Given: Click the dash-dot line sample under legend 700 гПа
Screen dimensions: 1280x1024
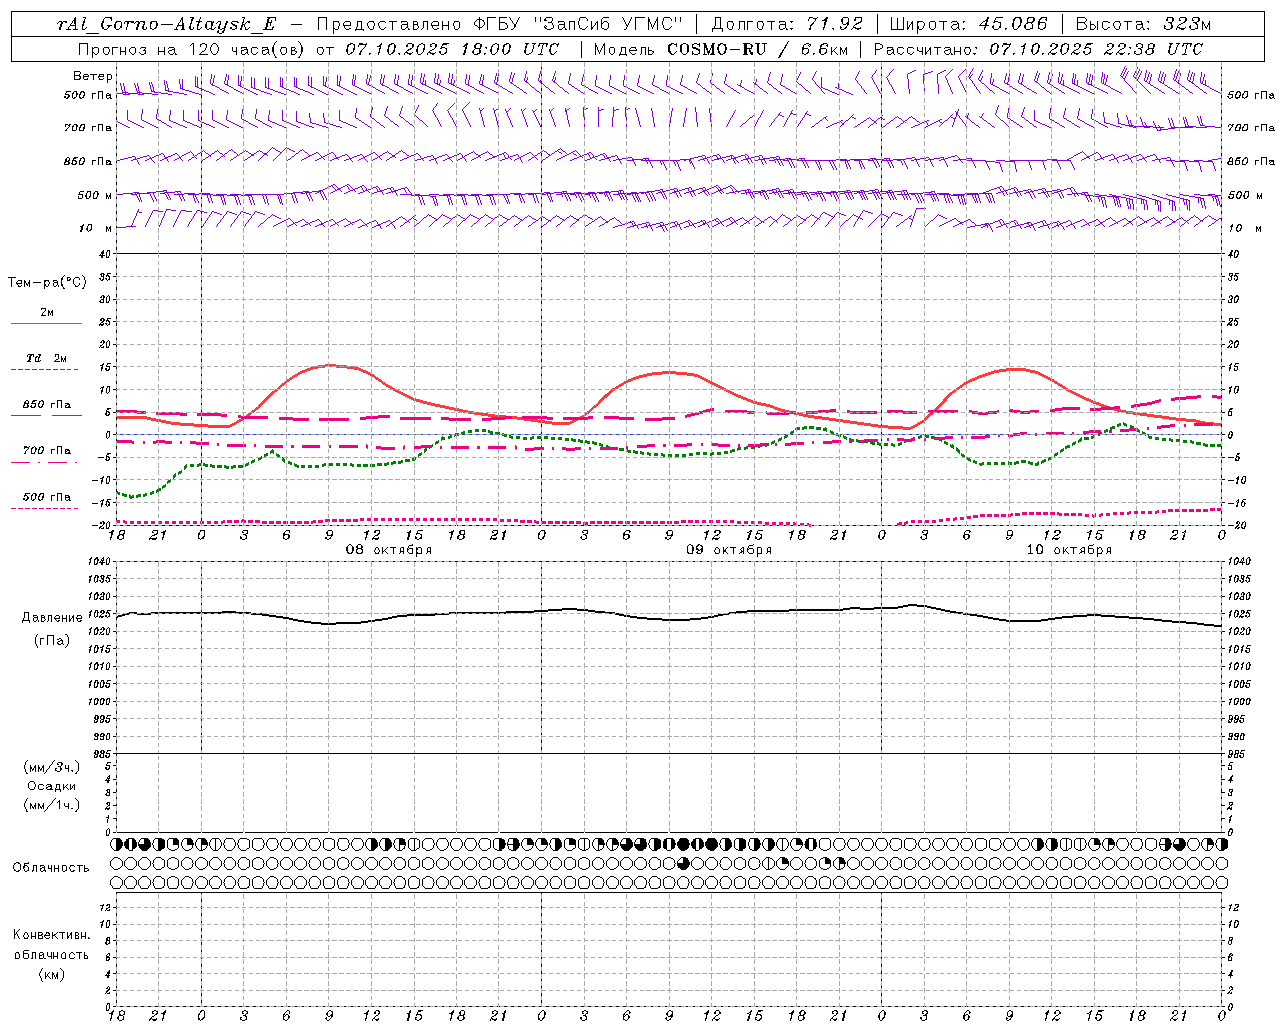Looking at the screenshot, I should coord(44,462).
